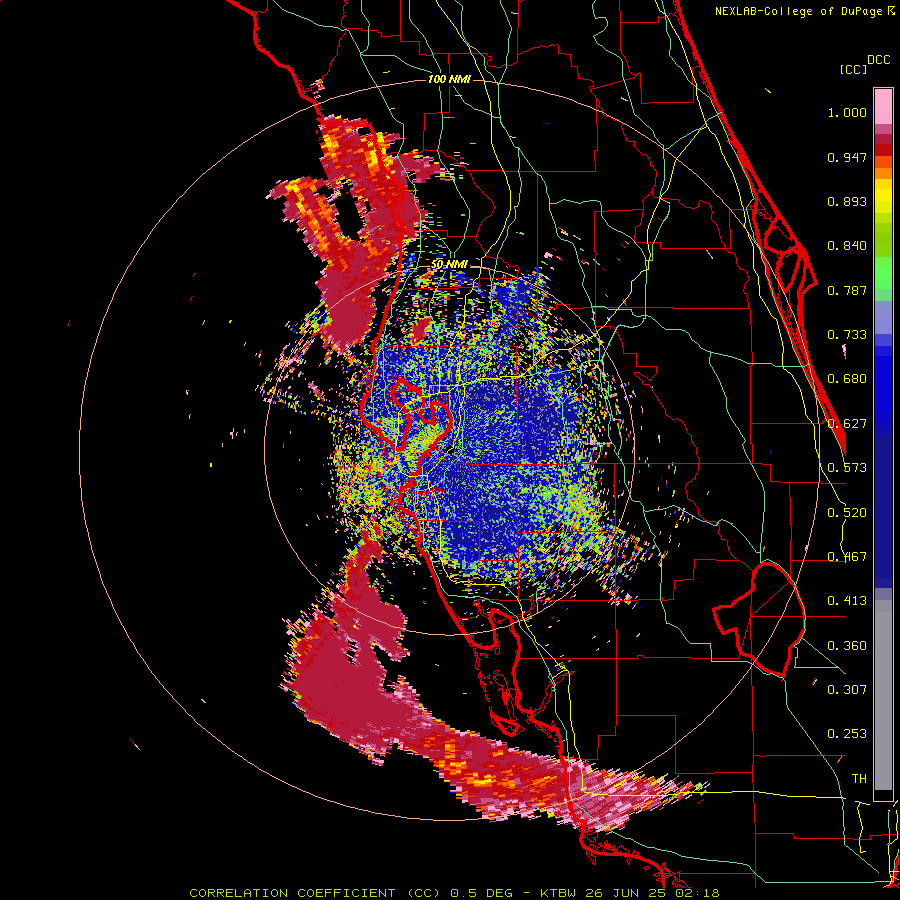
Task: Click the 0.520 color scale value
Action: tap(847, 513)
